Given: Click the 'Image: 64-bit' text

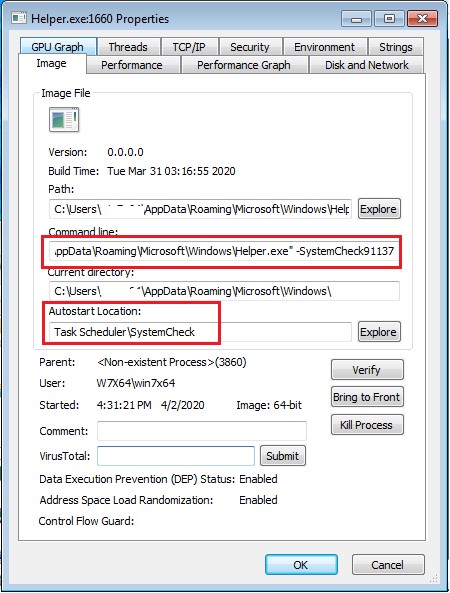Looking at the screenshot, I should click(x=269, y=405).
